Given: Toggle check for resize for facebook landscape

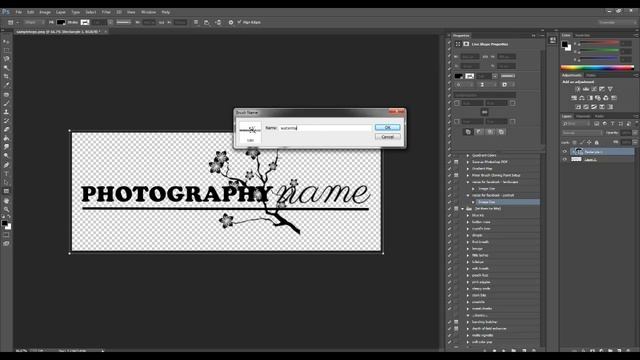Looking at the screenshot, I should click(x=450, y=182).
